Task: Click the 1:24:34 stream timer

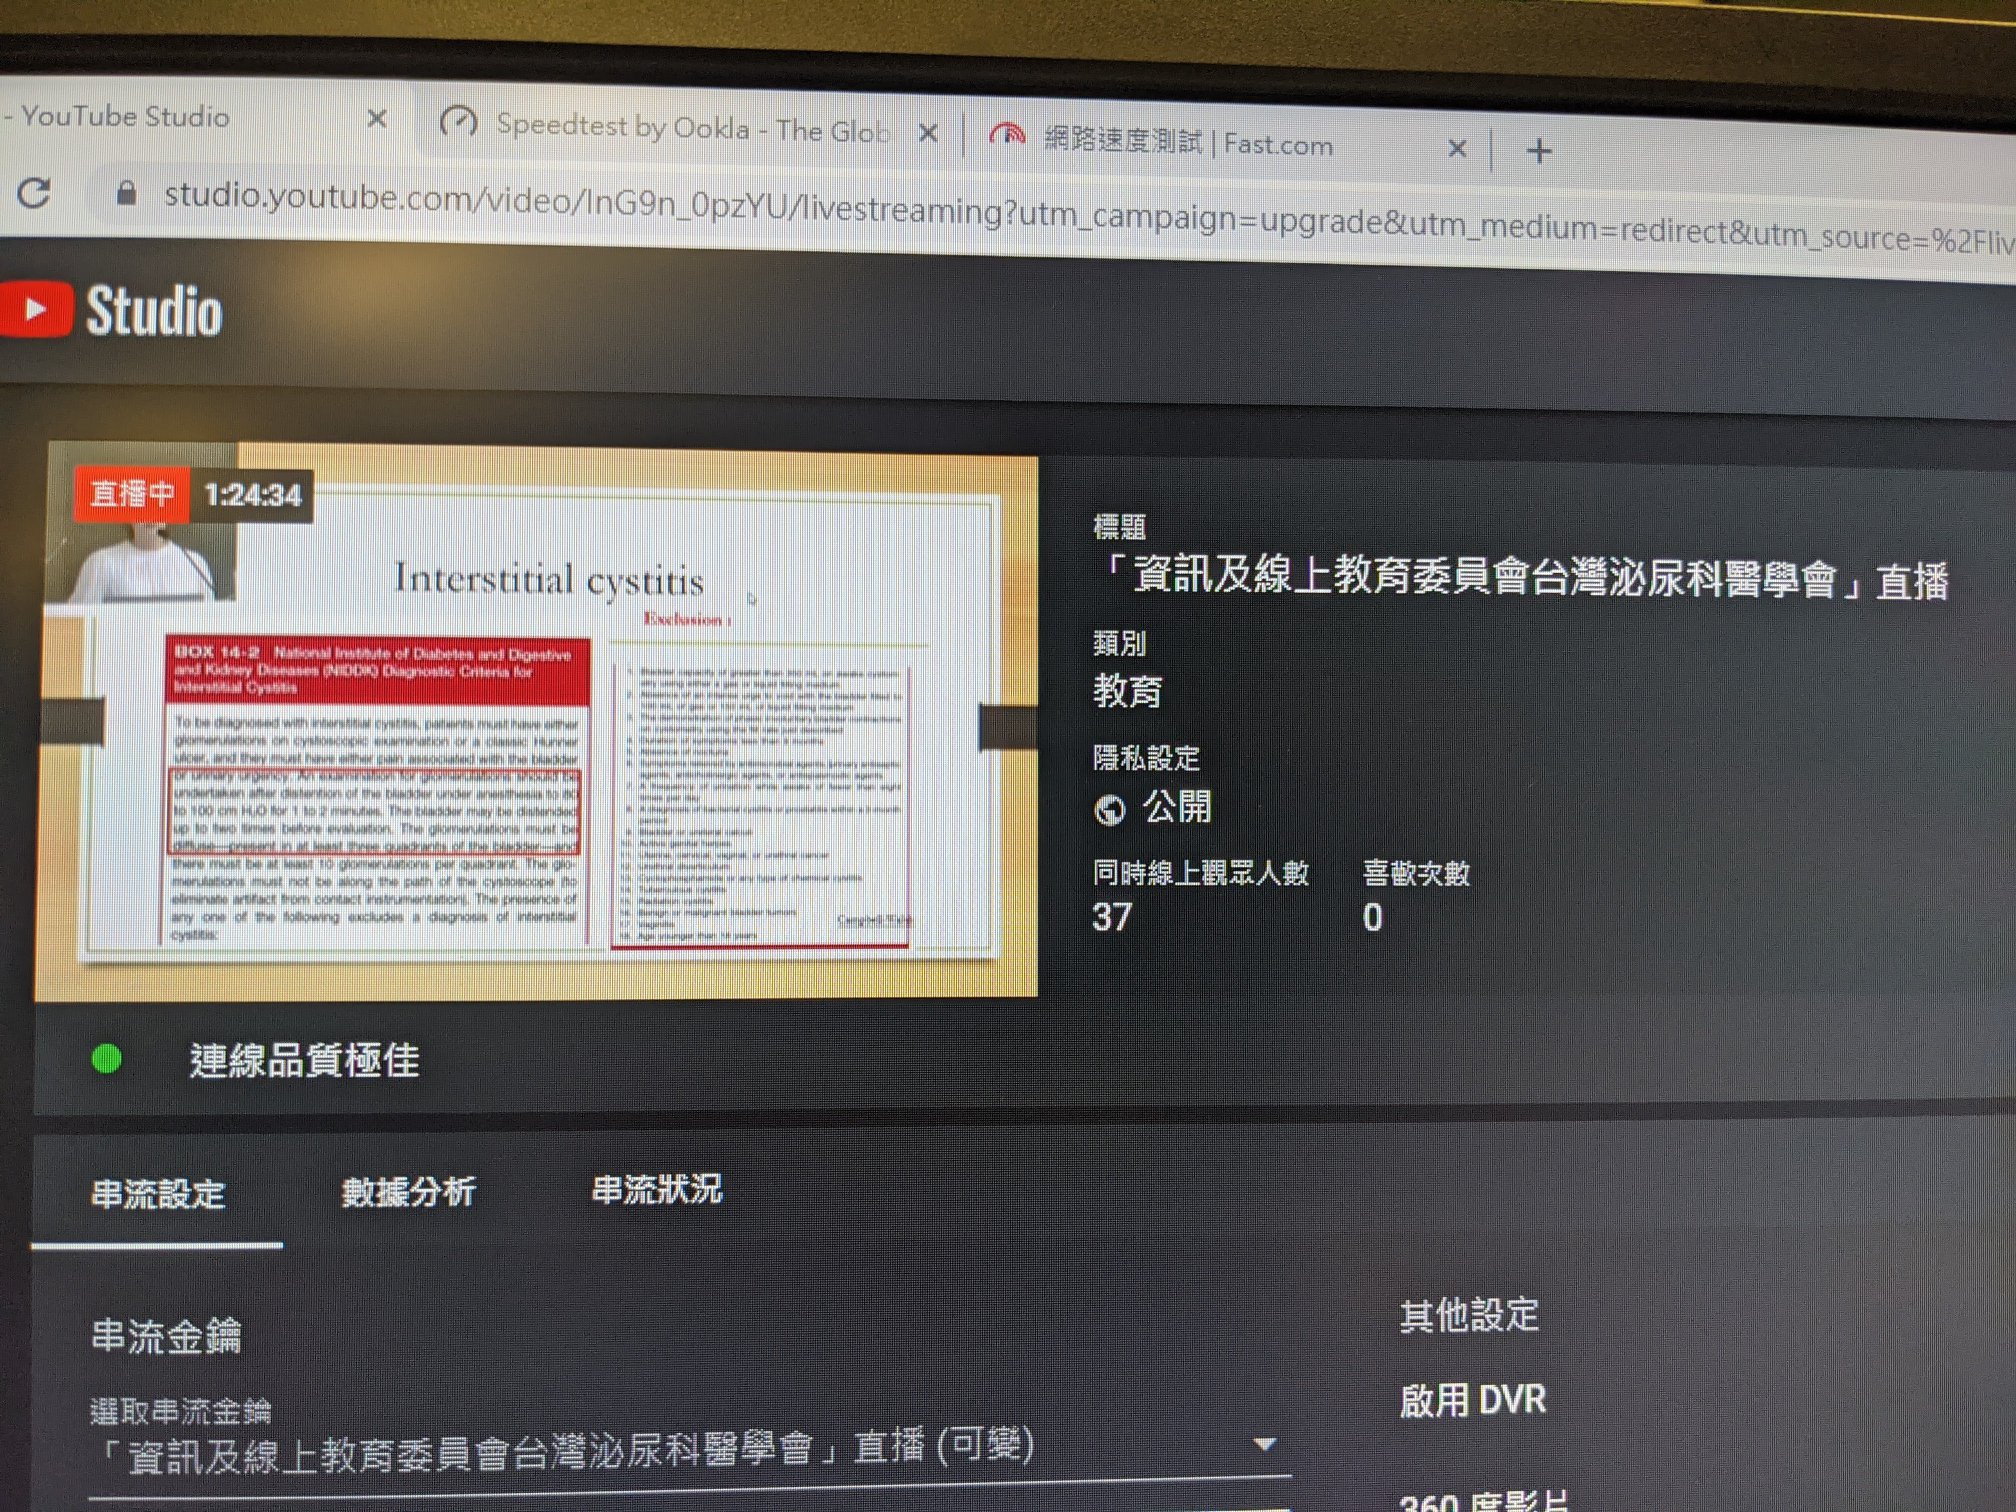Action: point(253,495)
